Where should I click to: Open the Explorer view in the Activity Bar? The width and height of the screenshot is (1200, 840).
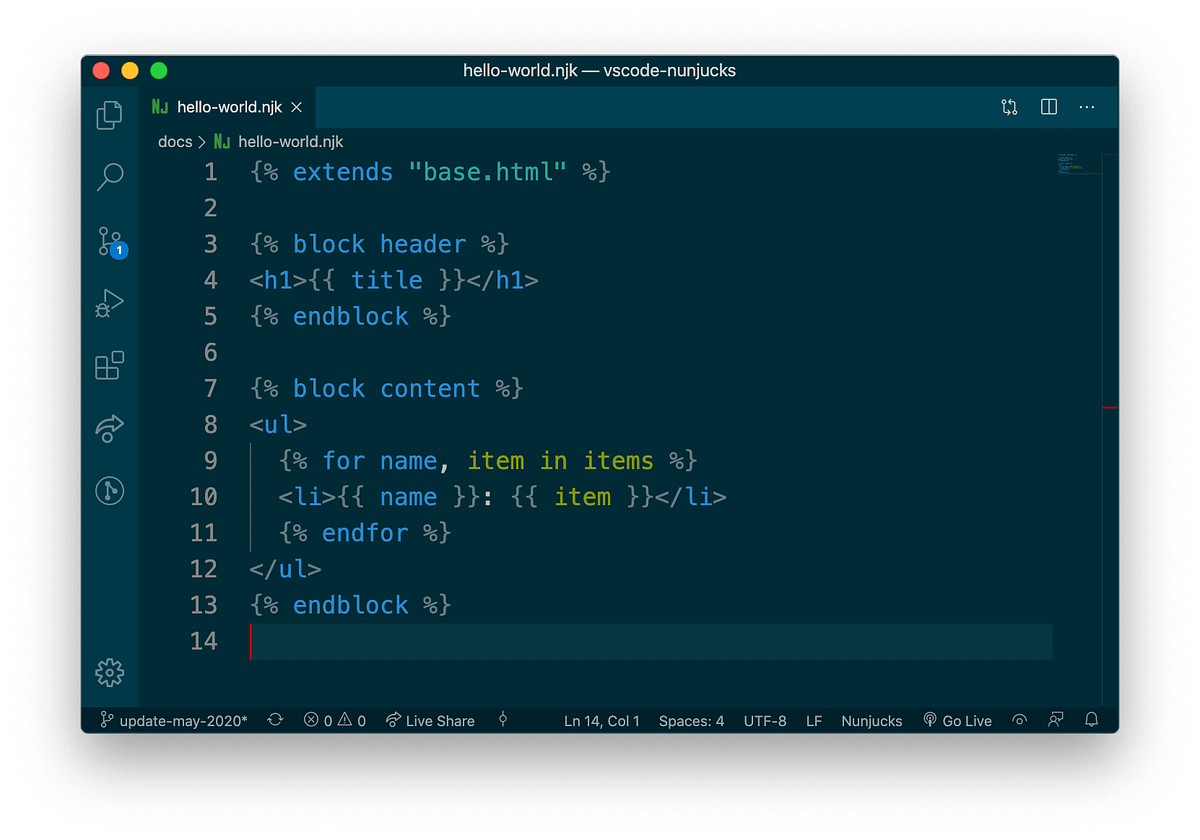pyautogui.click(x=110, y=115)
